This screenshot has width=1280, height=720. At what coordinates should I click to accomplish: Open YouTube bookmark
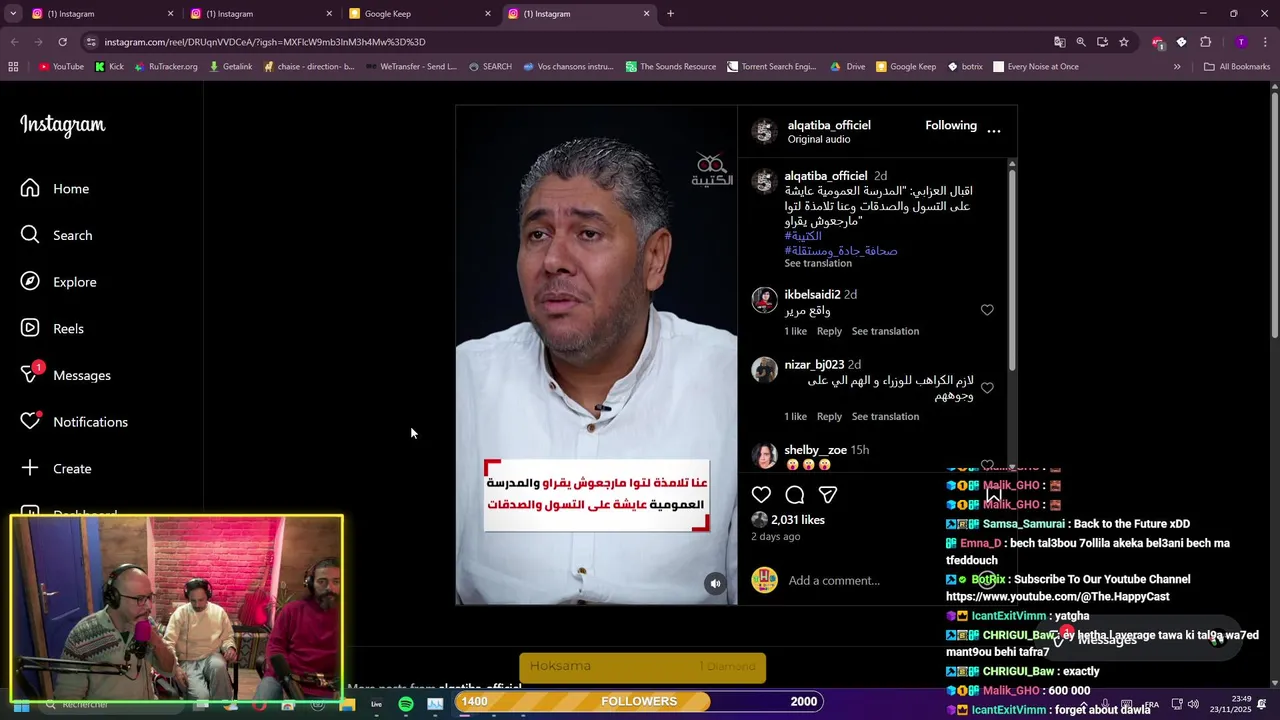(x=61, y=67)
